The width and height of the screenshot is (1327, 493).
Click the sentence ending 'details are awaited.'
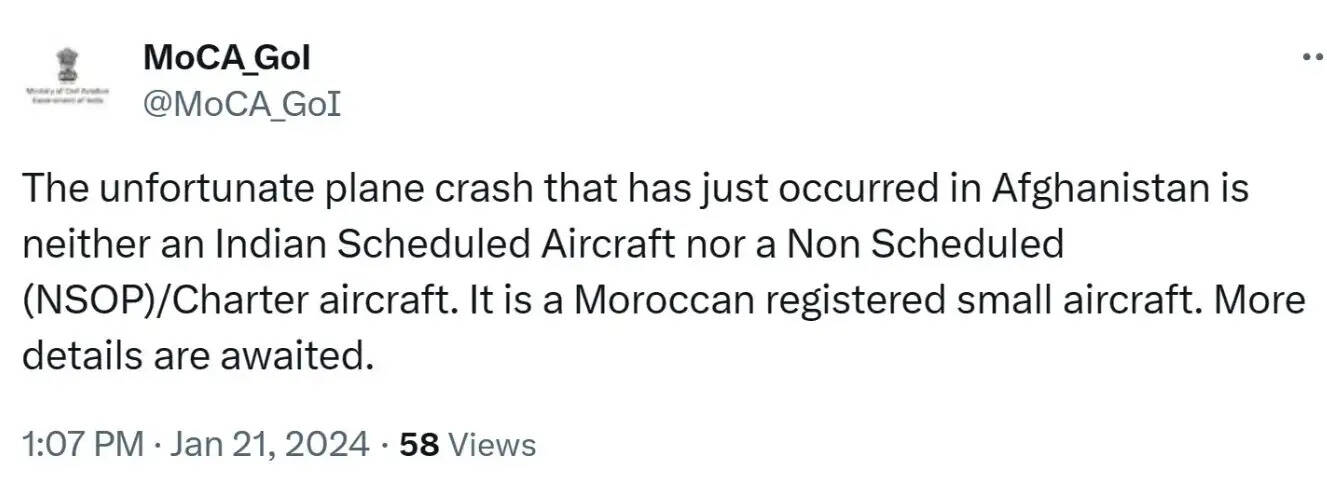tap(198, 355)
